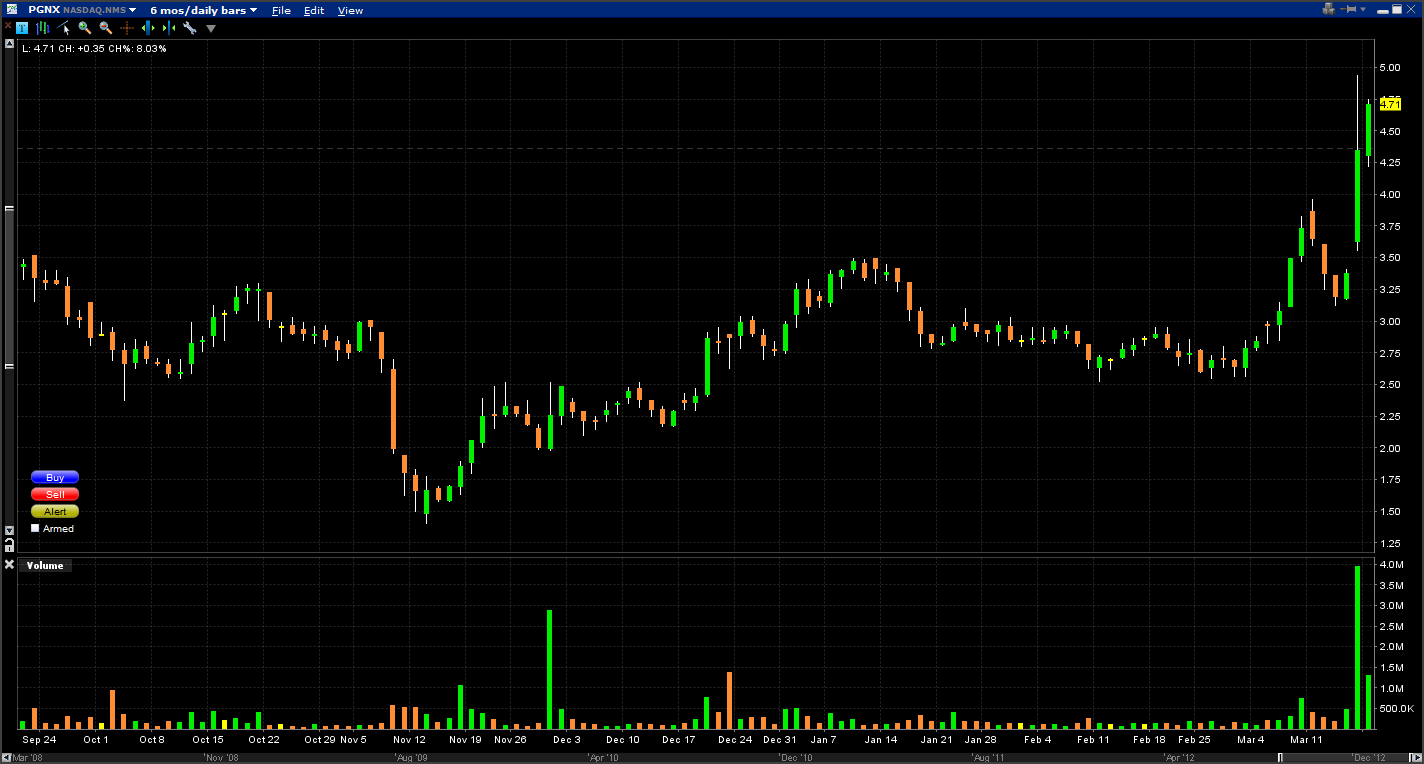The height and width of the screenshot is (764, 1424).
Task: Open chart settings wrench icon
Action: coord(189,28)
